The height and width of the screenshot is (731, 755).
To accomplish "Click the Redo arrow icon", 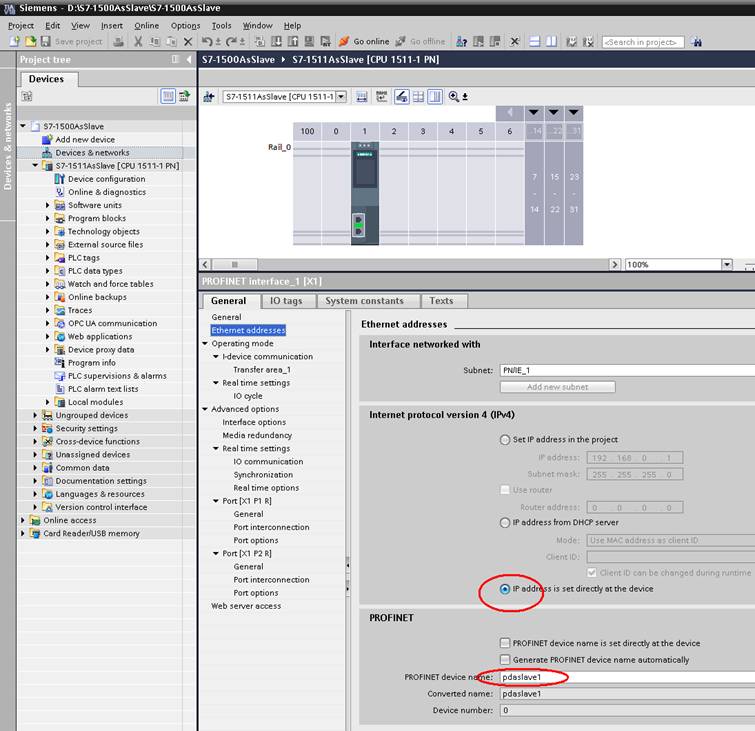I will tap(232, 42).
